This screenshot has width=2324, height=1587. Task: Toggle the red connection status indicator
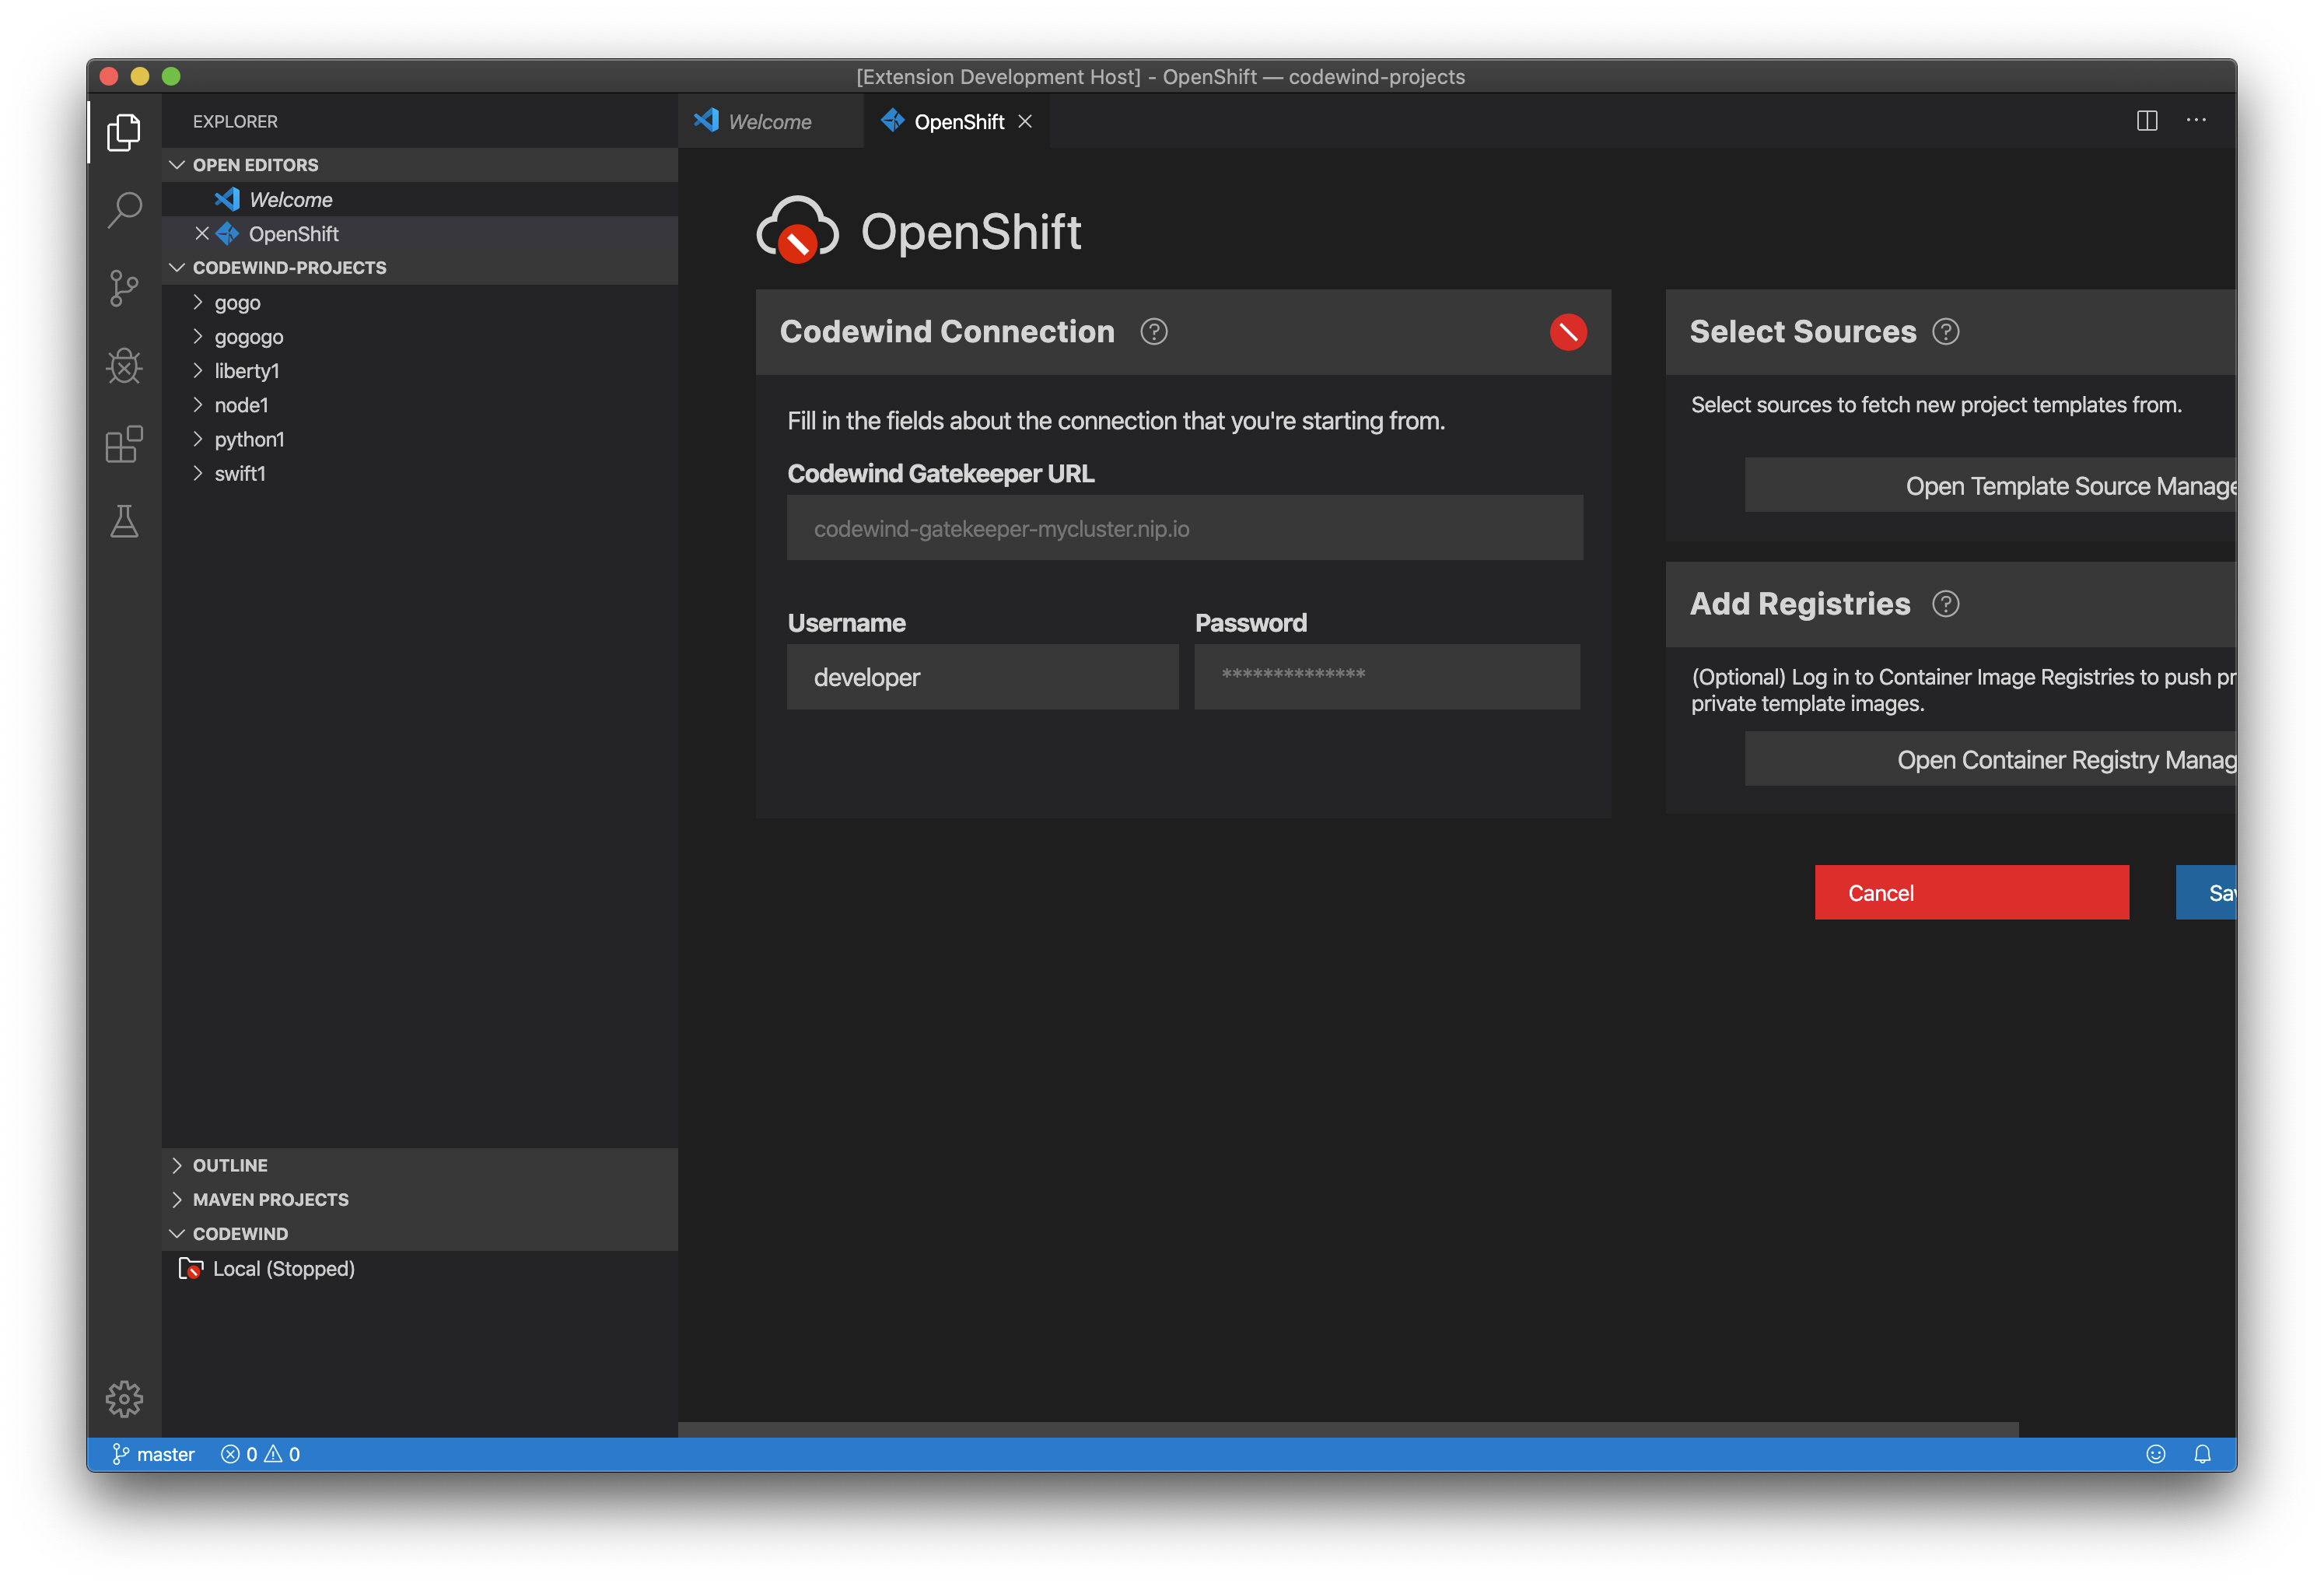pos(1567,332)
